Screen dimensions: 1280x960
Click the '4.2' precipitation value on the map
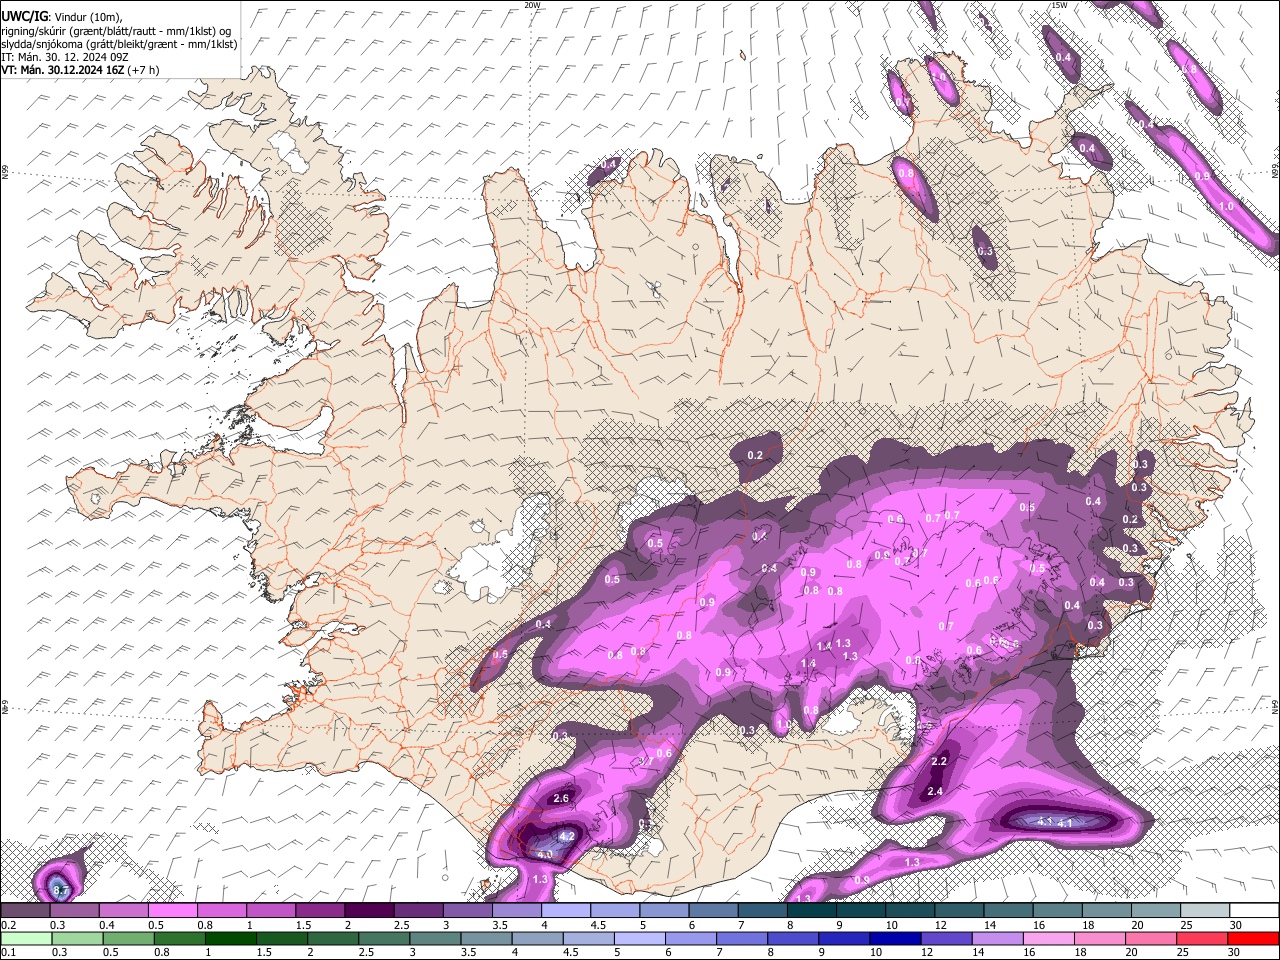[566, 836]
